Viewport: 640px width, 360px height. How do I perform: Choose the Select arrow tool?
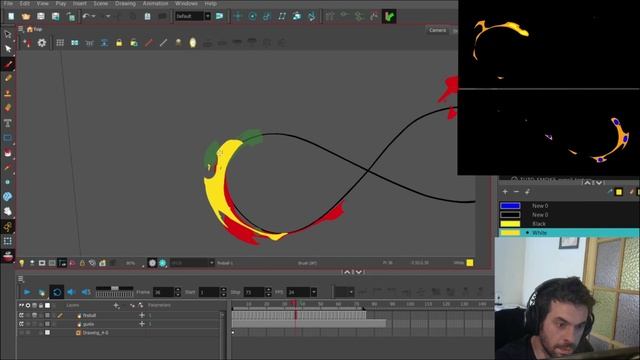point(8,49)
